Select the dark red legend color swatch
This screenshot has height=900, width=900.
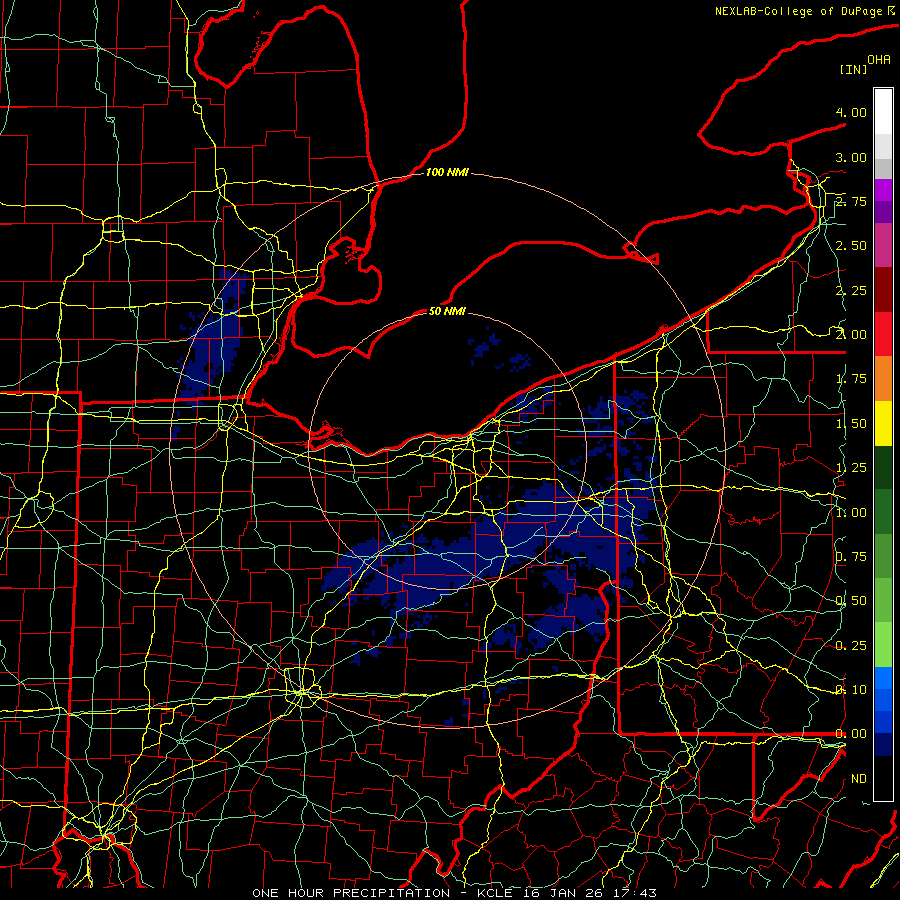pos(883,290)
